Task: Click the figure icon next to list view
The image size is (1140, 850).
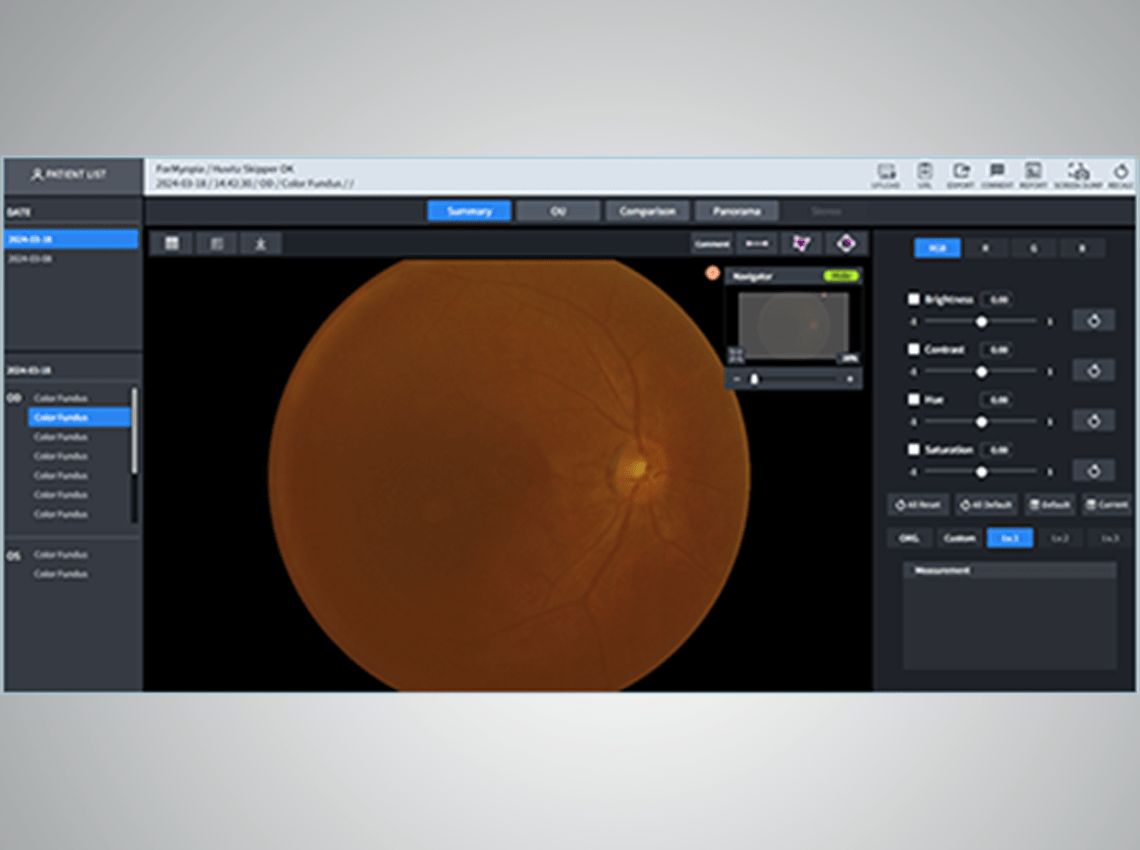Action: 261,244
